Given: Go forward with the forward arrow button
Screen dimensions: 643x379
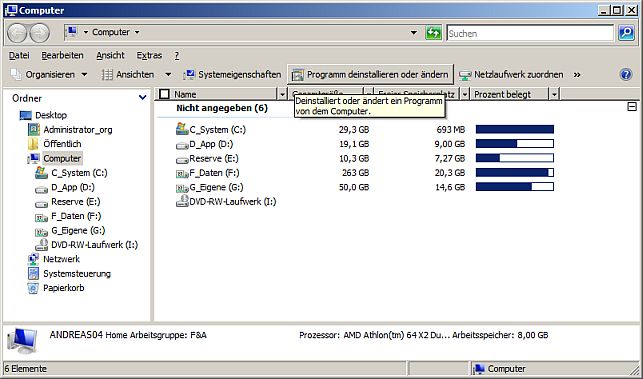Looking at the screenshot, I should pos(40,33).
